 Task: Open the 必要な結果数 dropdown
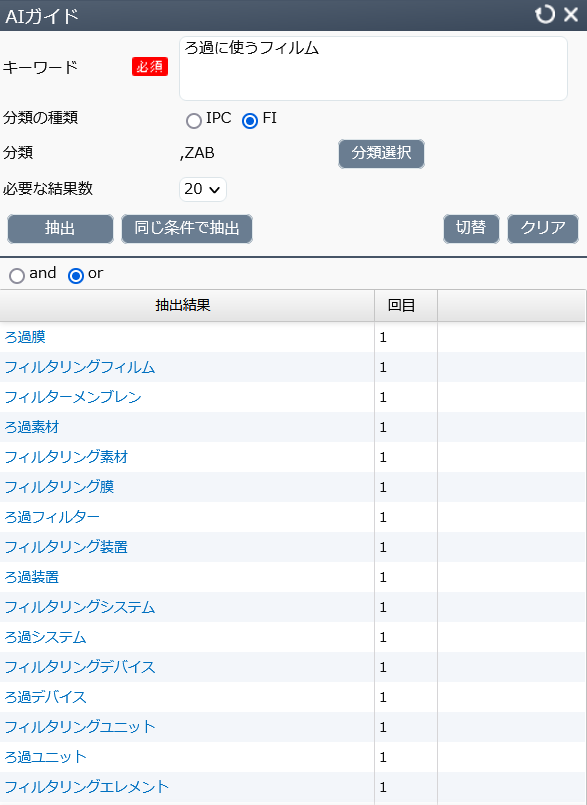[202, 189]
